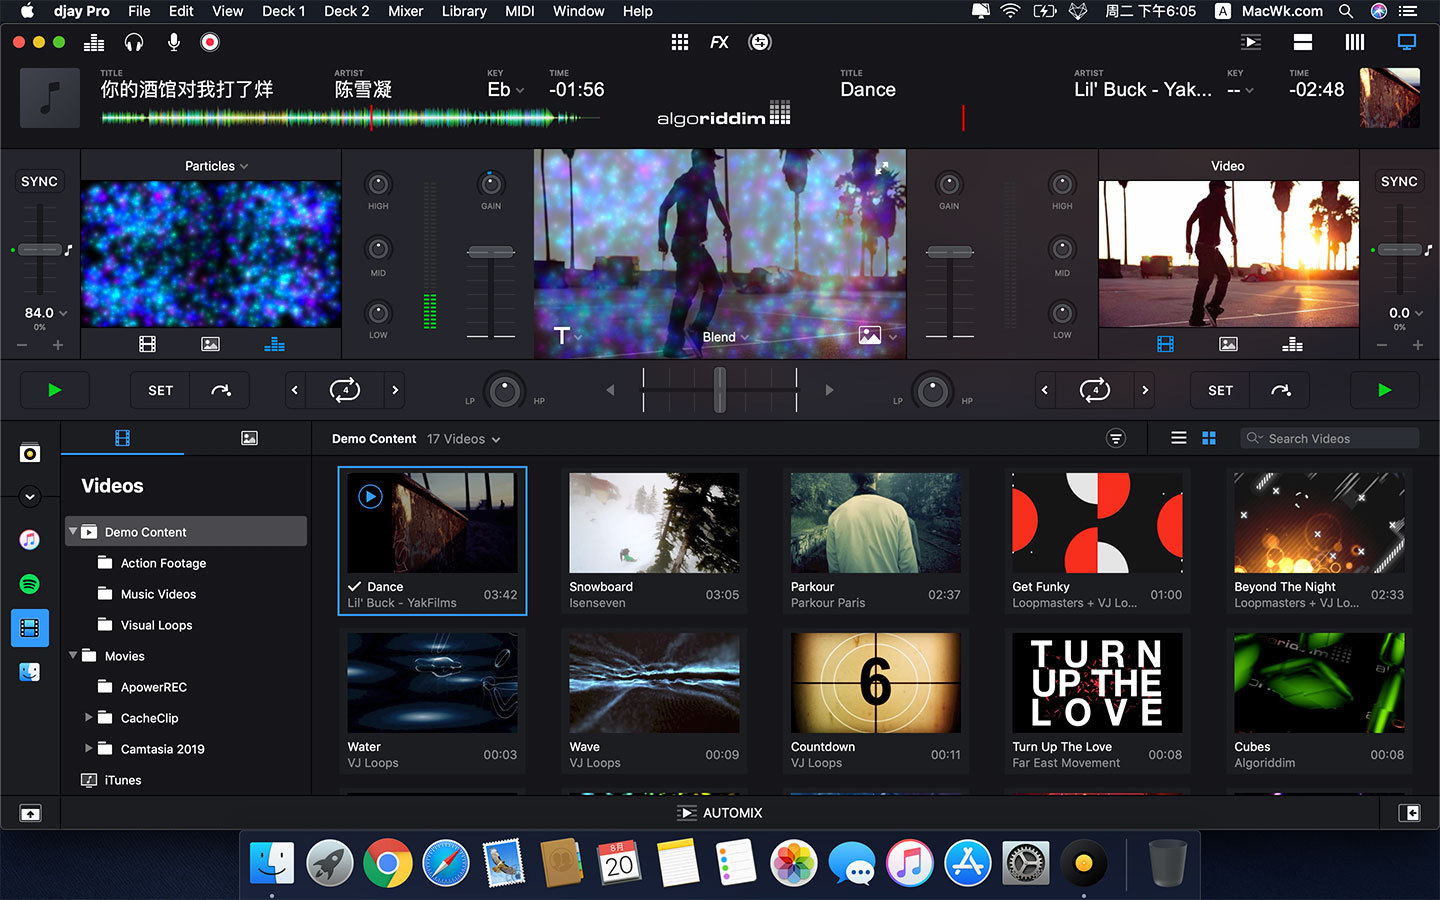Viewport: 1440px width, 900px height.
Task: Jump to cue on Deck 2
Action: pyautogui.click(x=1281, y=390)
